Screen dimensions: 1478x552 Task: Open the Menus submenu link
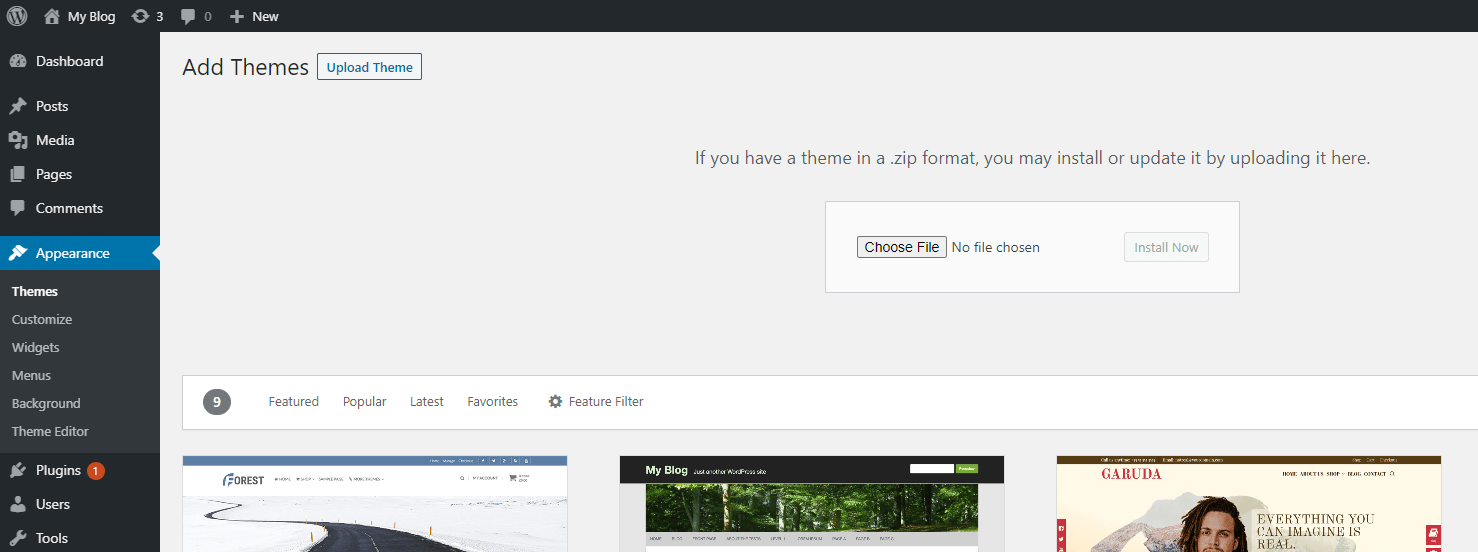(31, 375)
